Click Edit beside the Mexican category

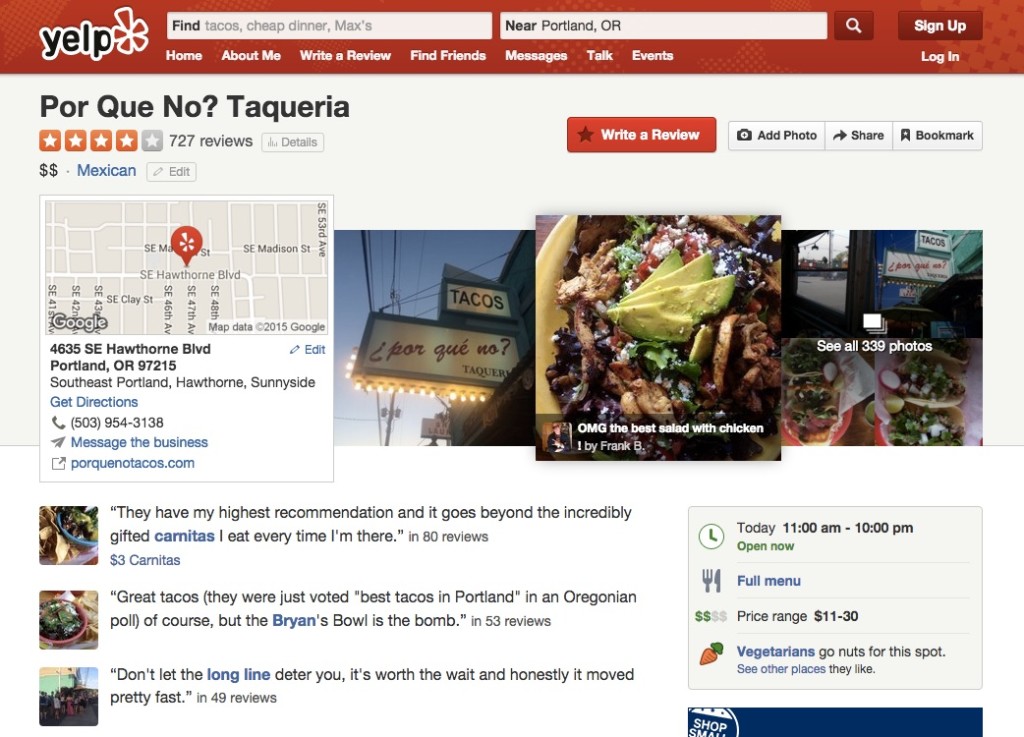click(x=172, y=172)
